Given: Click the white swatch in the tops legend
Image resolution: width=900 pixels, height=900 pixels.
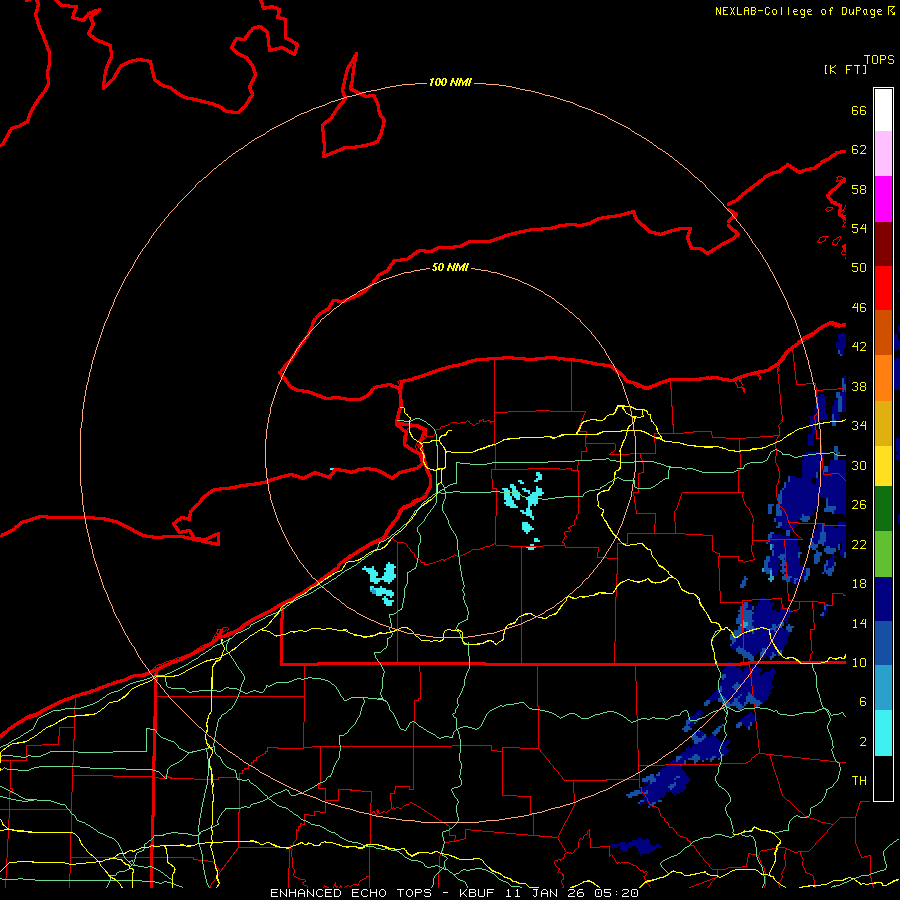Looking at the screenshot, I should pos(883,110).
